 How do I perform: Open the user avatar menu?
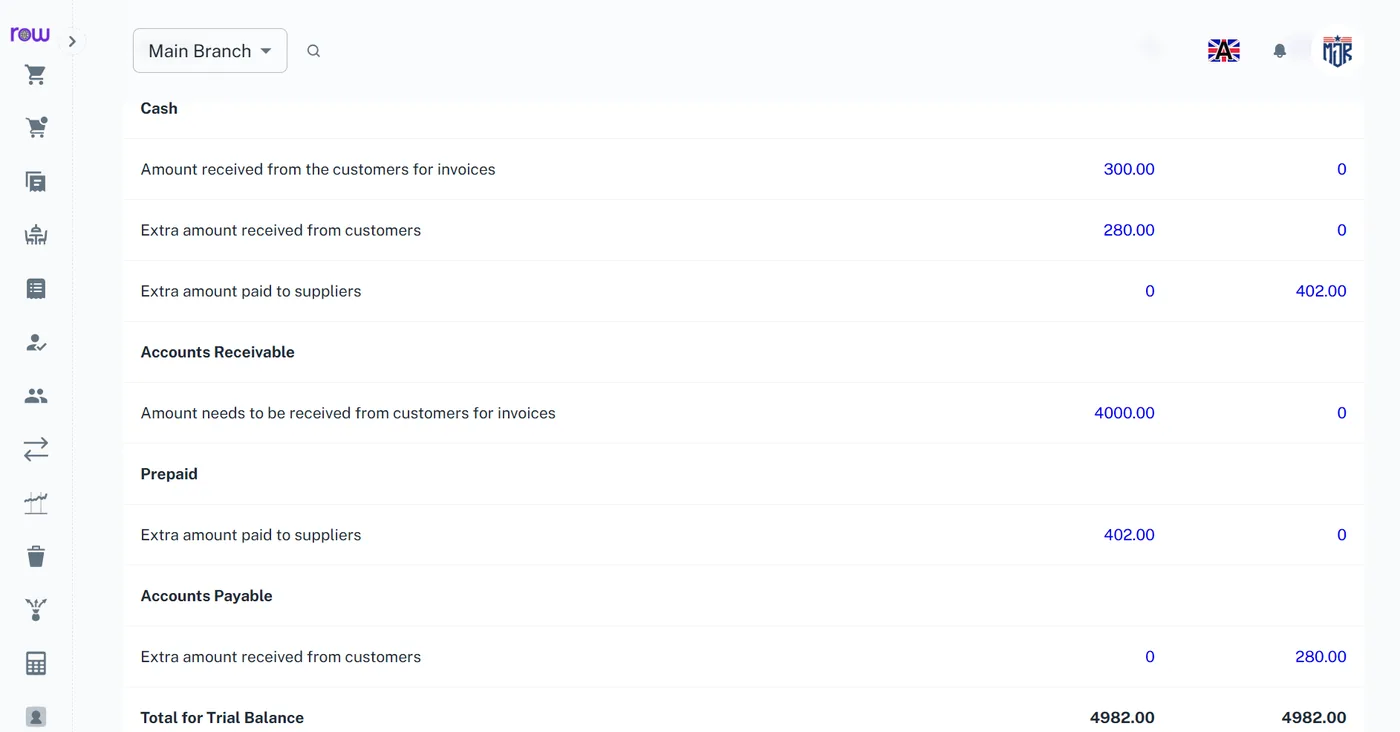click(x=1337, y=51)
